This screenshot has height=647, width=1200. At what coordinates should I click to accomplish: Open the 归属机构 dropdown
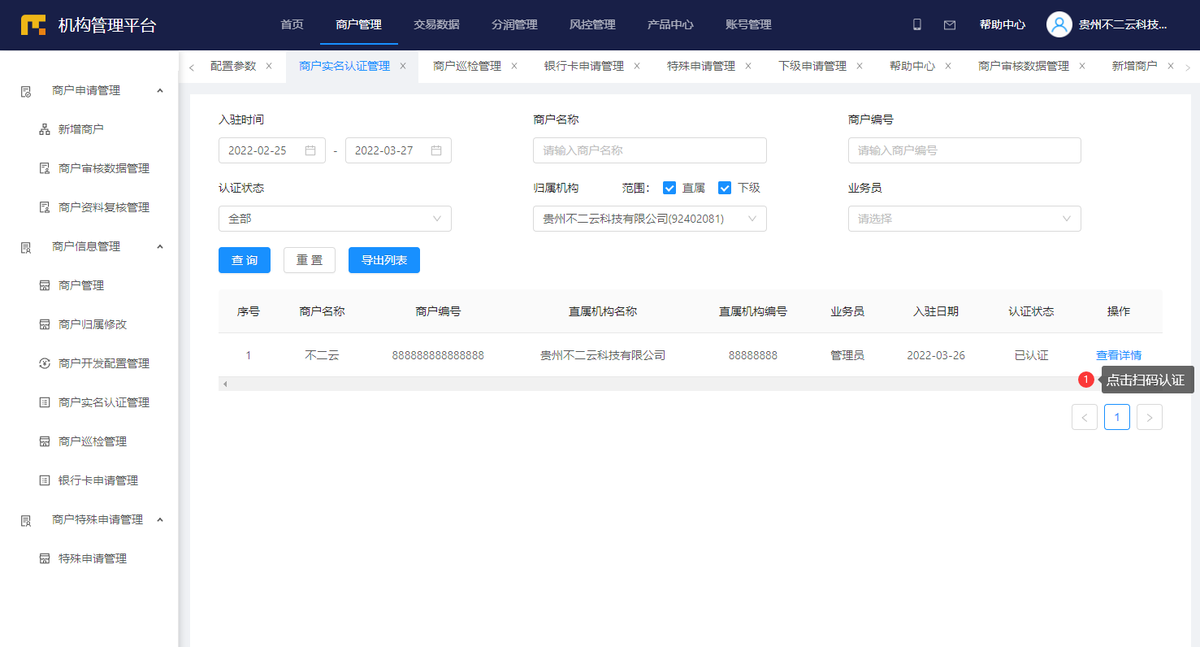pyautogui.click(x=650, y=218)
